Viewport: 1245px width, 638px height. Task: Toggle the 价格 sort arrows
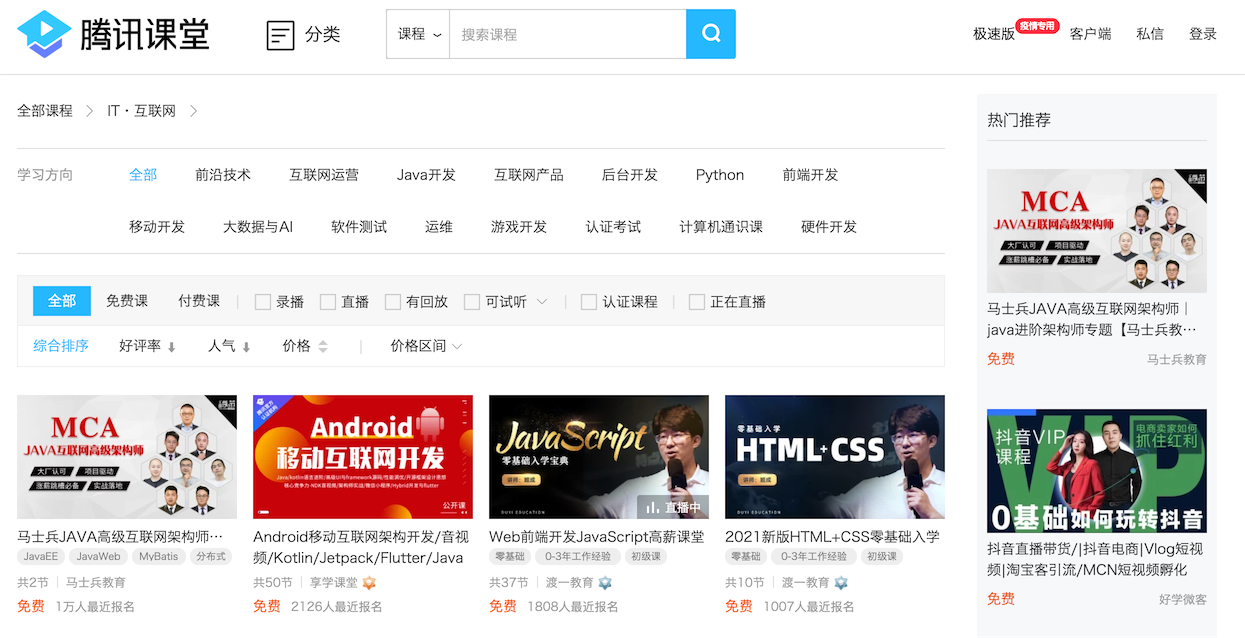(x=322, y=346)
